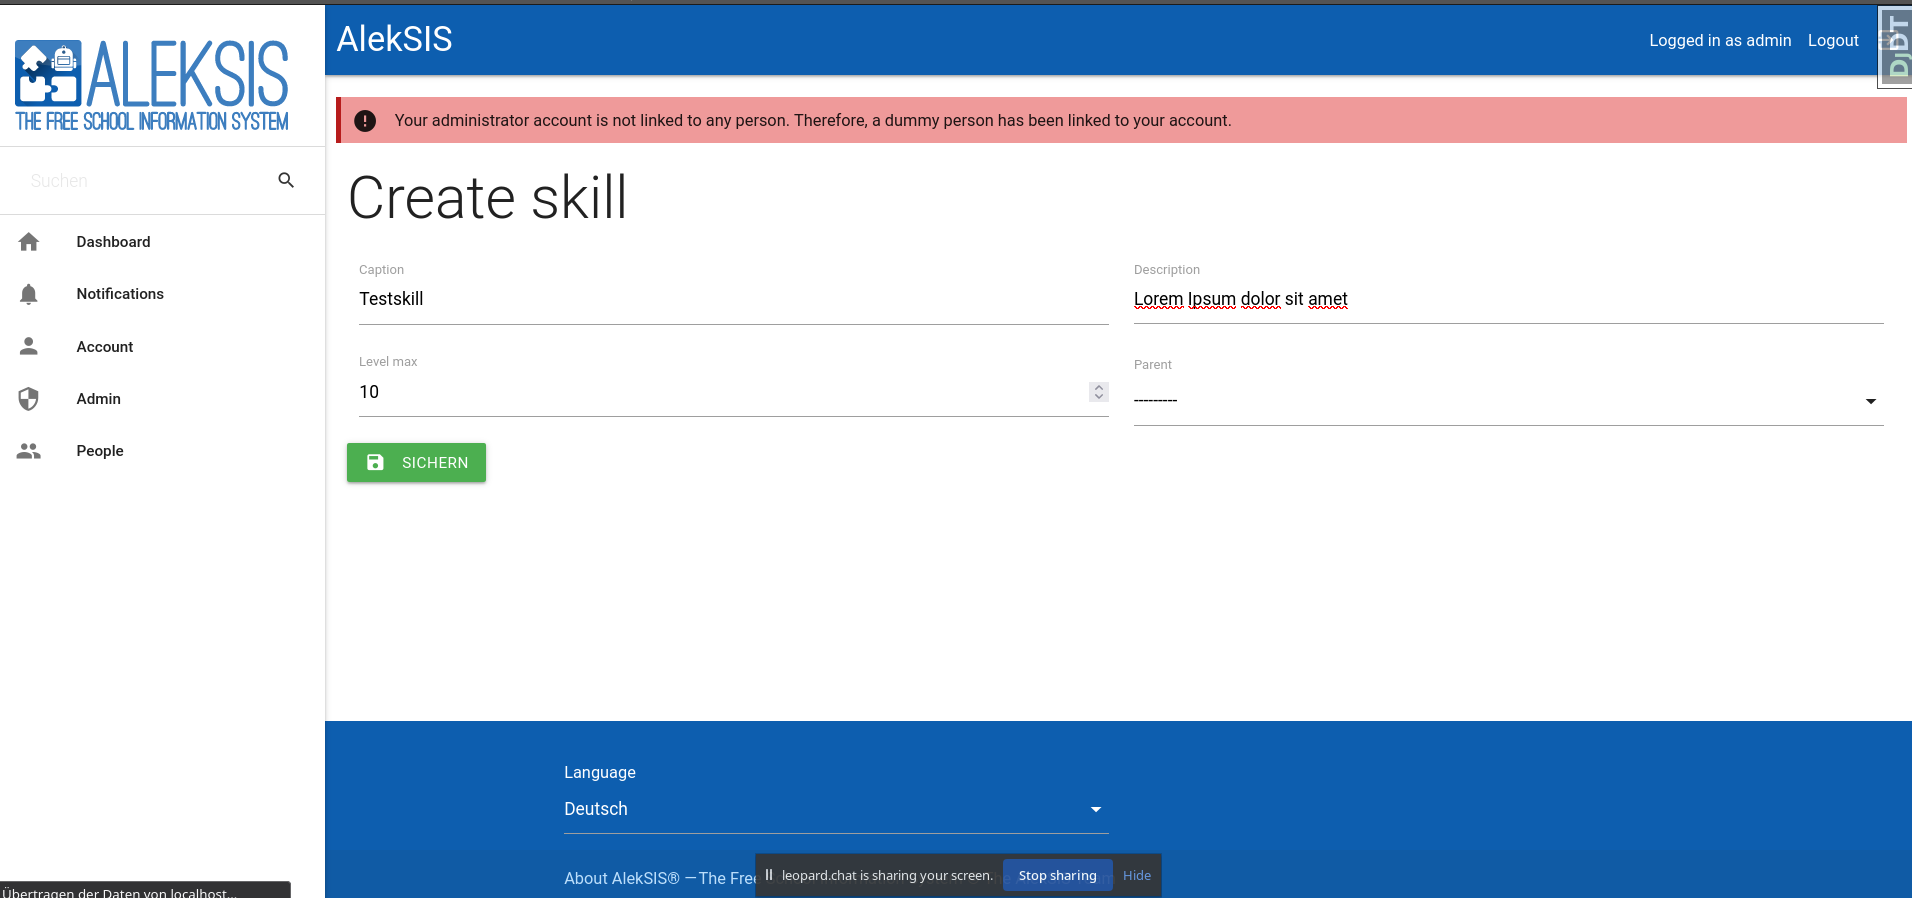Open the People menu item

click(x=100, y=451)
